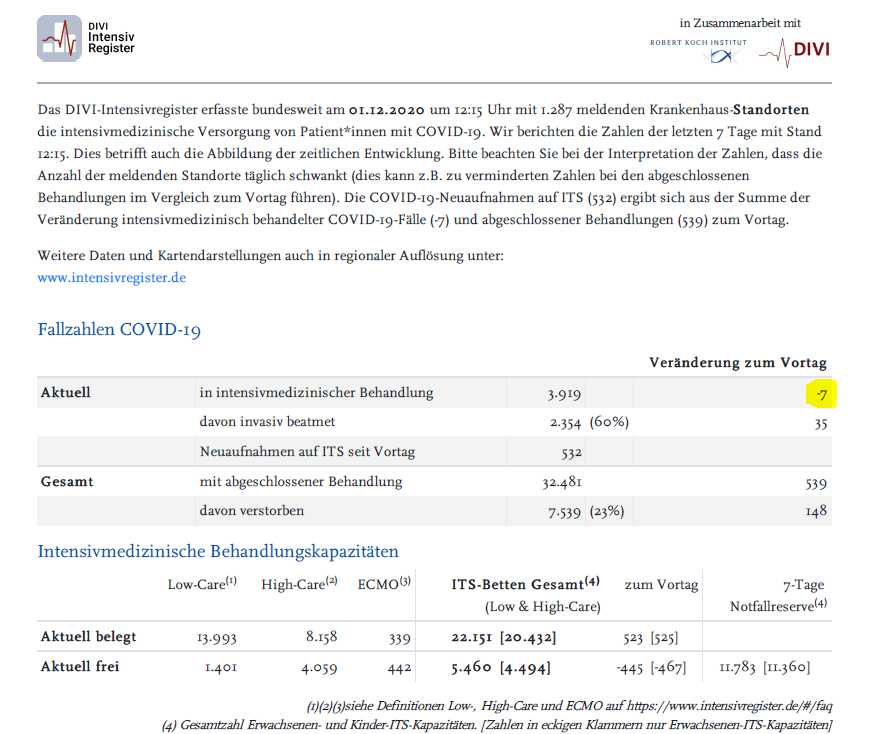The height and width of the screenshot is (734, 870).
Task: Click the 'Veränderung zum Vortag' column header
Action: pyautogui.click(x=737, y=362)
